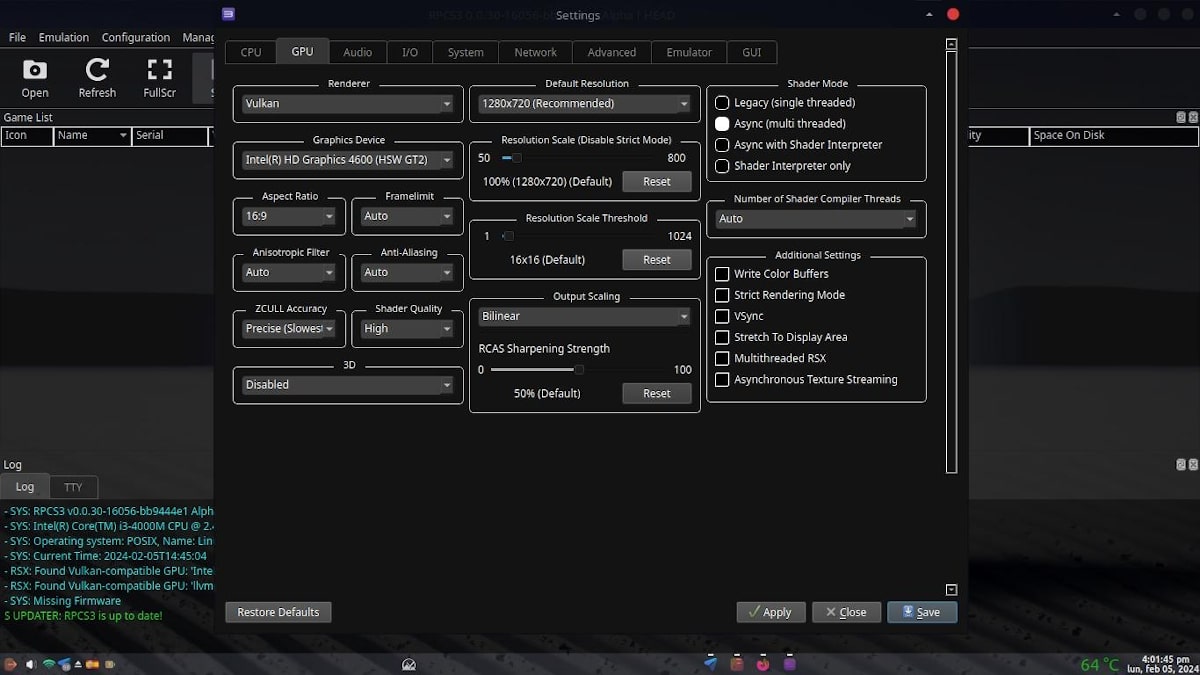Reset the Resolution Scale Threshold
The width and height of the screenshot is (1200, 675).
tap(657, 259)
